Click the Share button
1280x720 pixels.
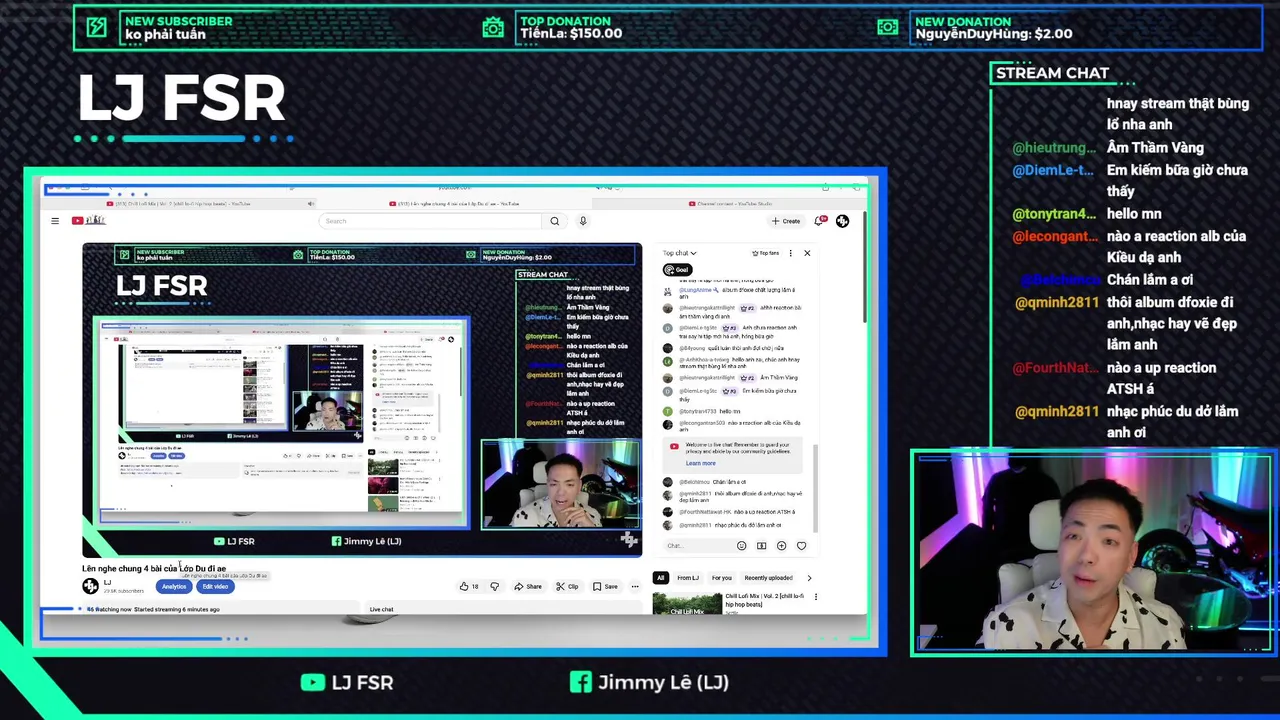coord(528,586)
